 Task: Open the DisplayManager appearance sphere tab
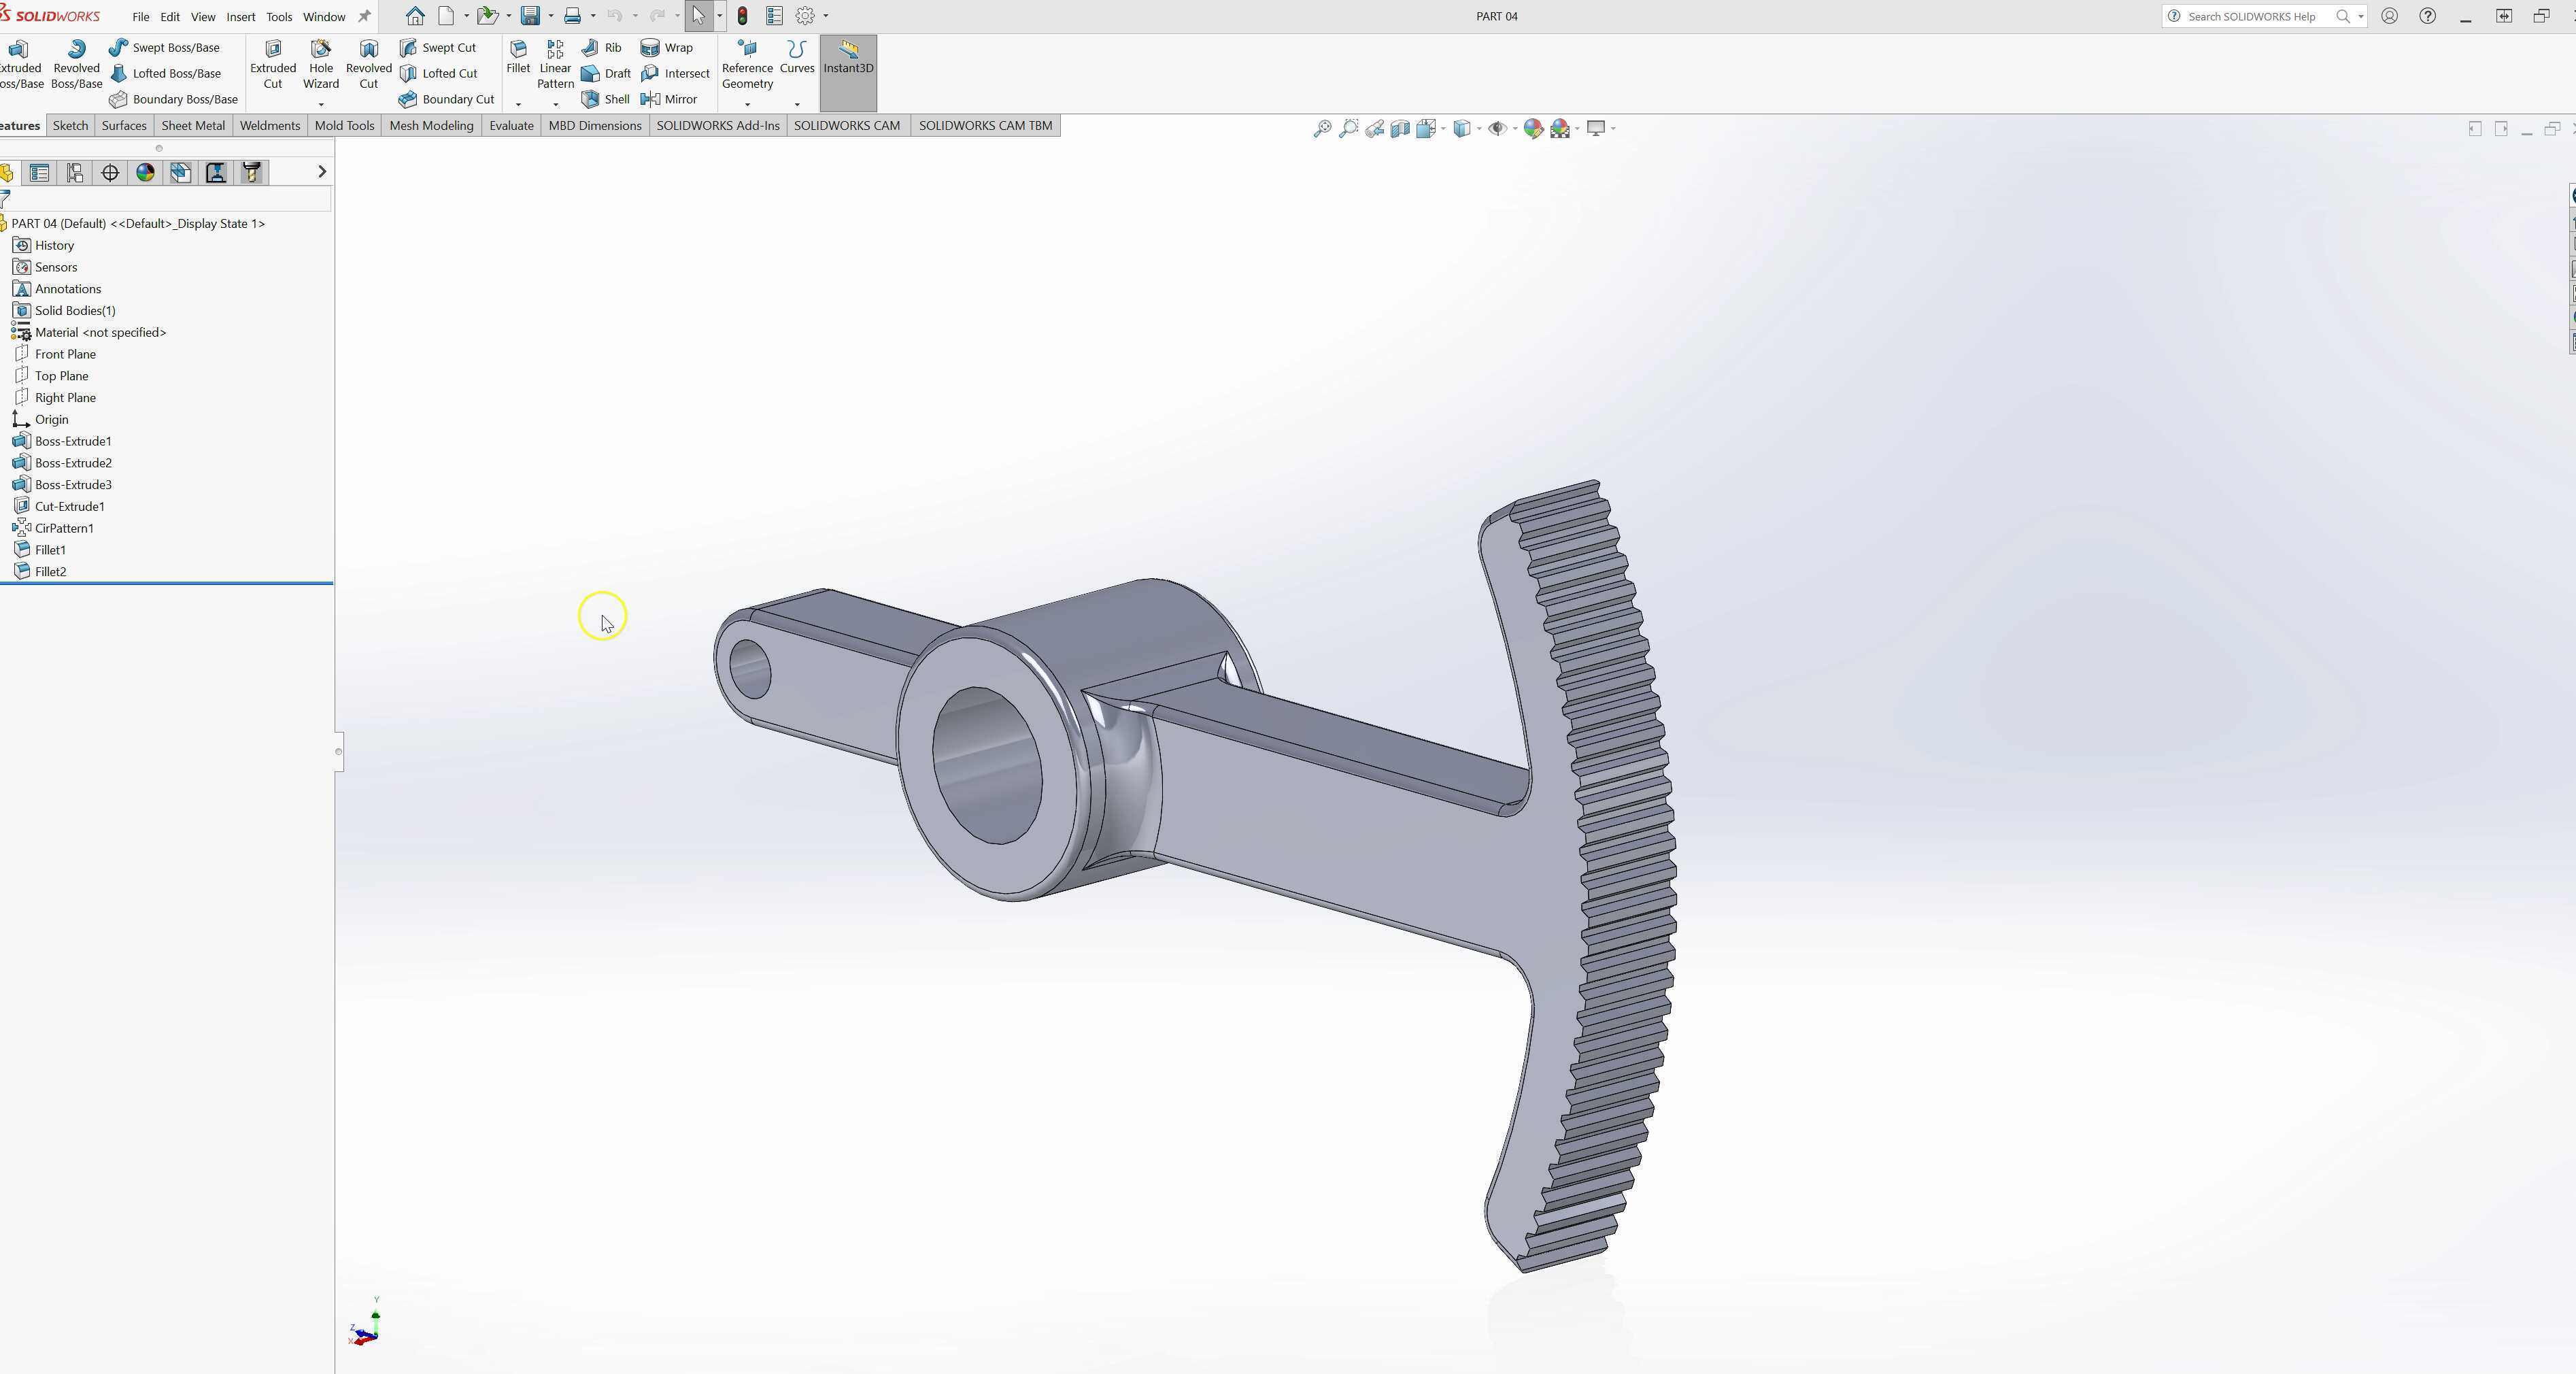tap(145, 172)
